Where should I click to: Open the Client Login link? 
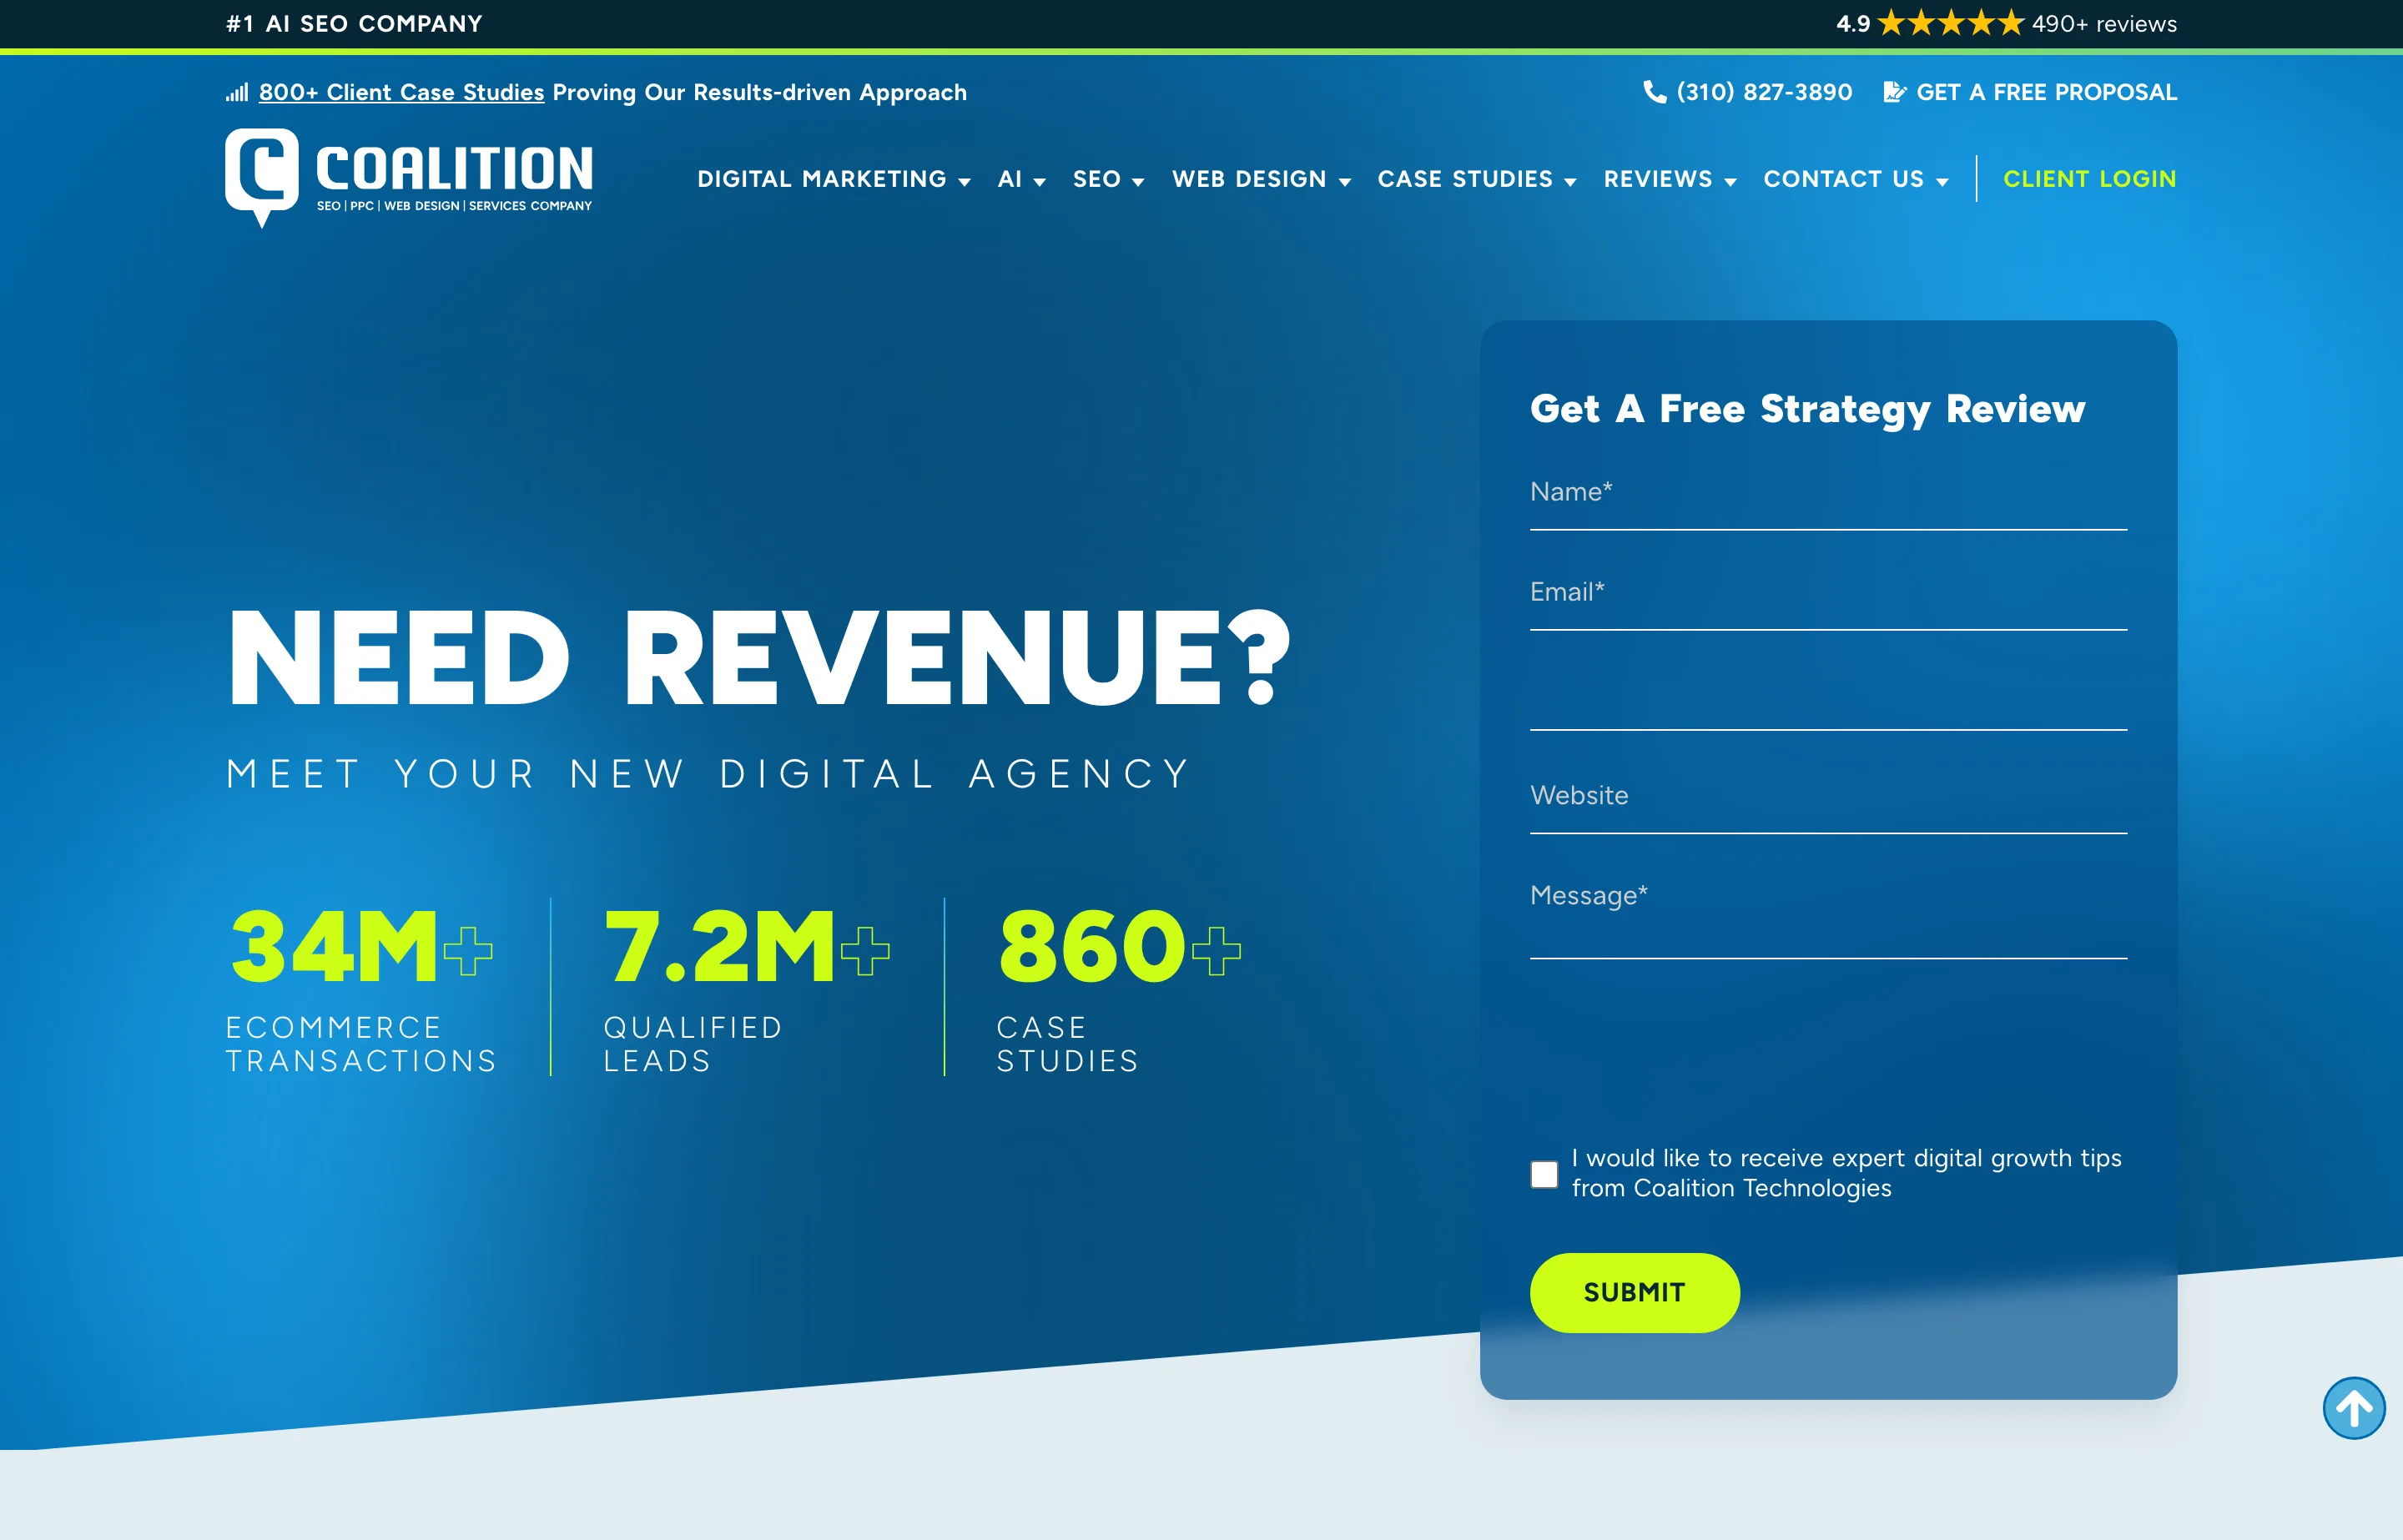(2089, 179)
